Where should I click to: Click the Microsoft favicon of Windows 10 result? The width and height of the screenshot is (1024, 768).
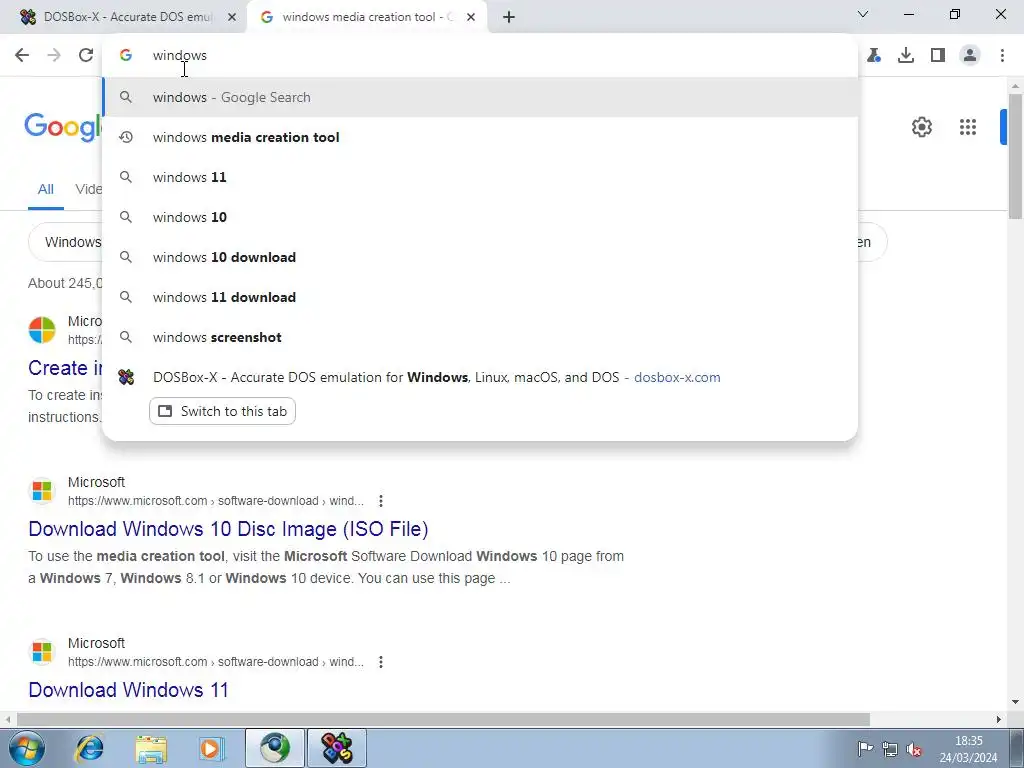click(x=42, y=490)
